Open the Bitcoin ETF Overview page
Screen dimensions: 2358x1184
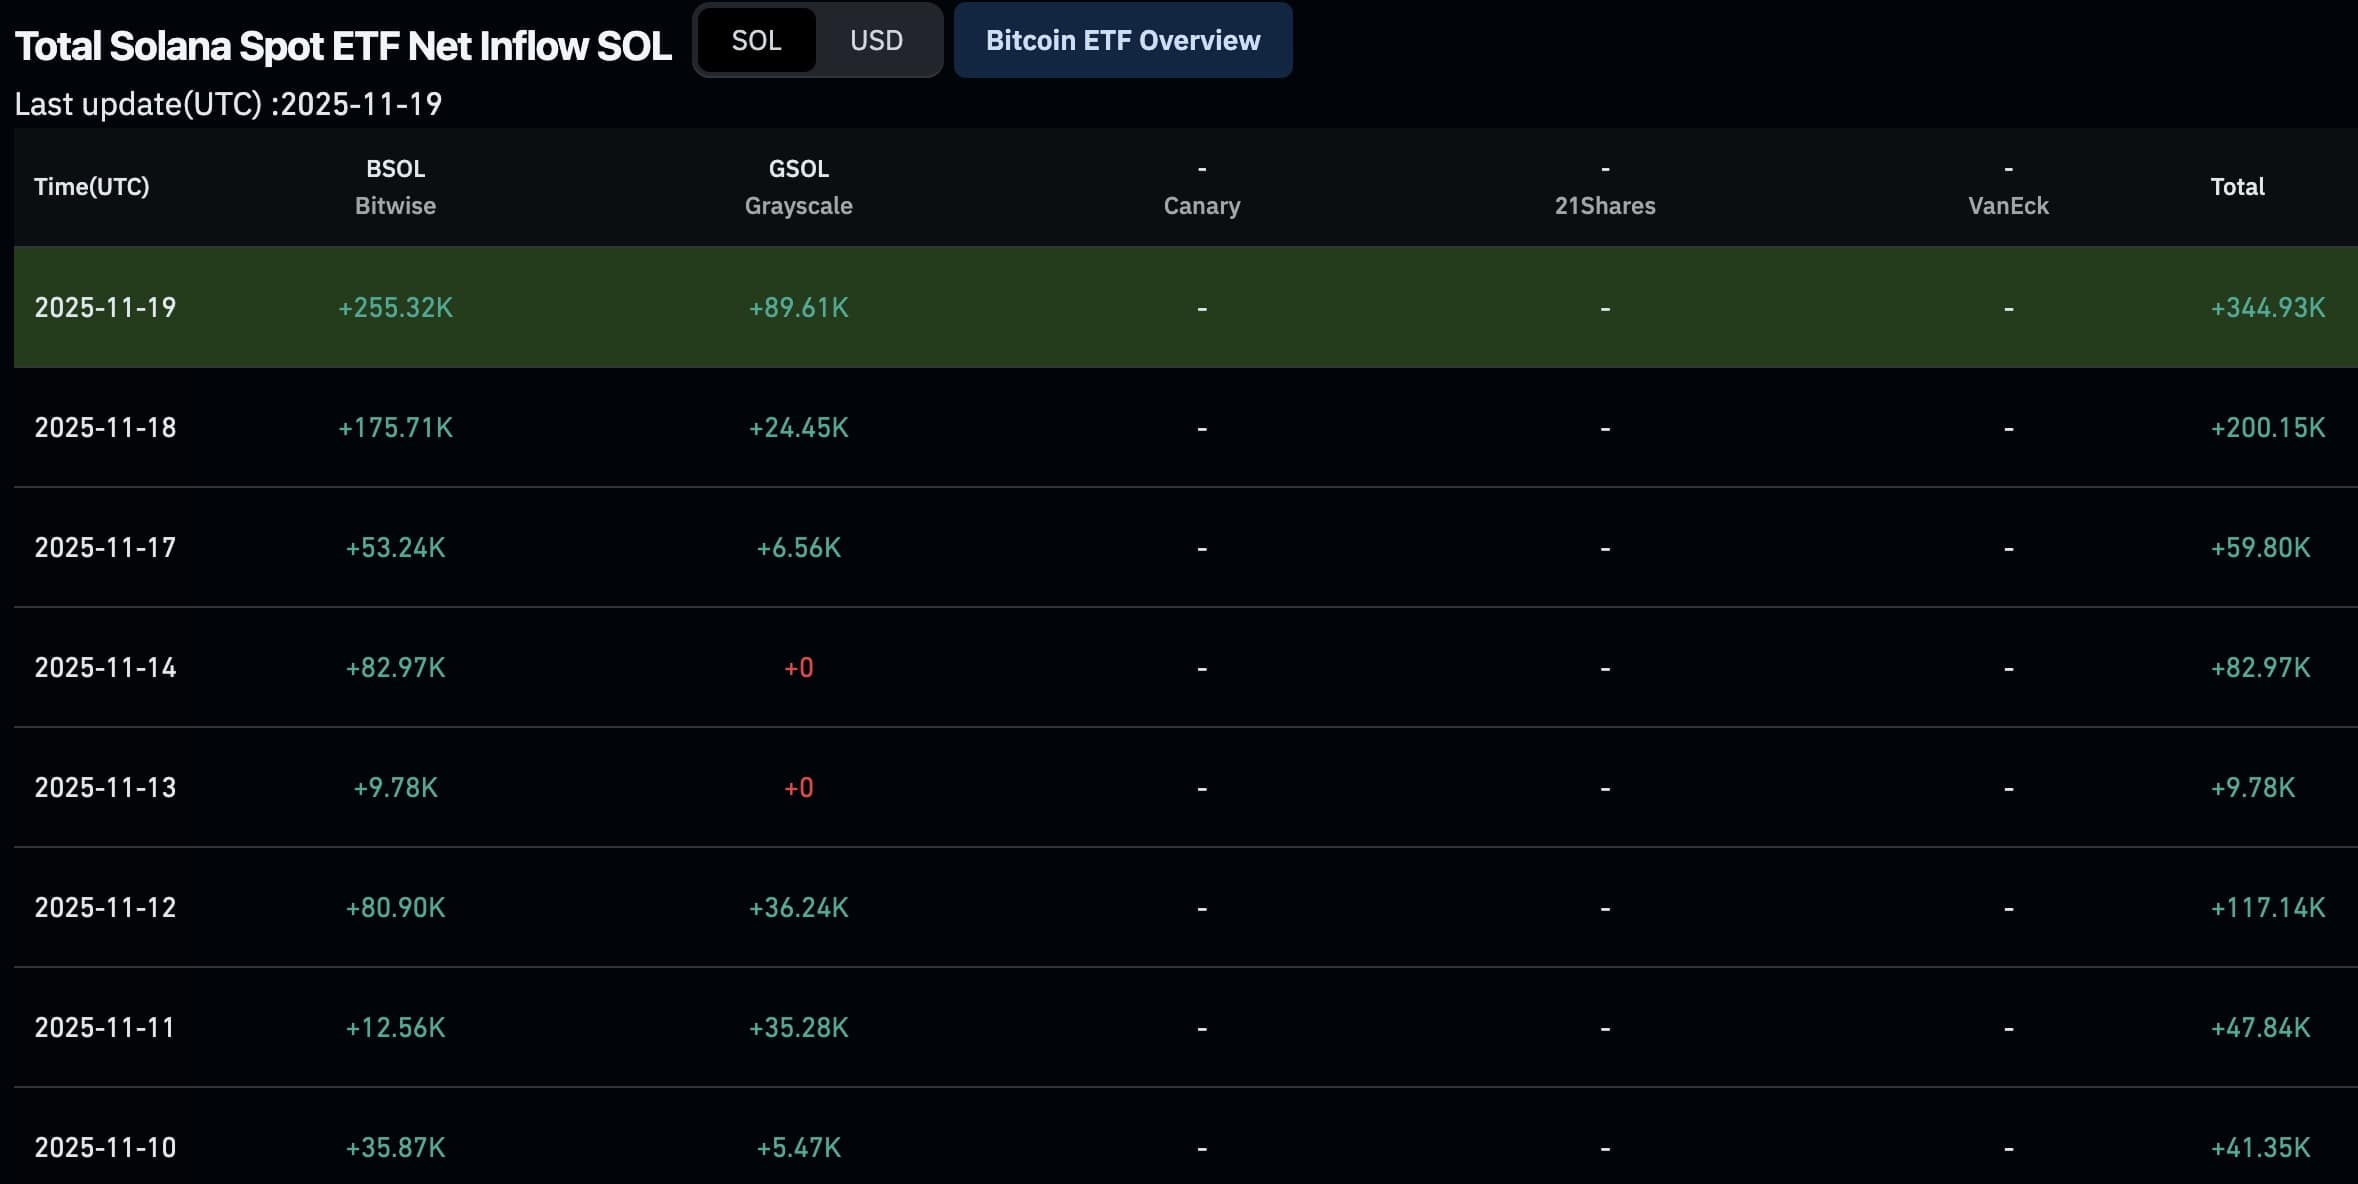click(1122, 40)
